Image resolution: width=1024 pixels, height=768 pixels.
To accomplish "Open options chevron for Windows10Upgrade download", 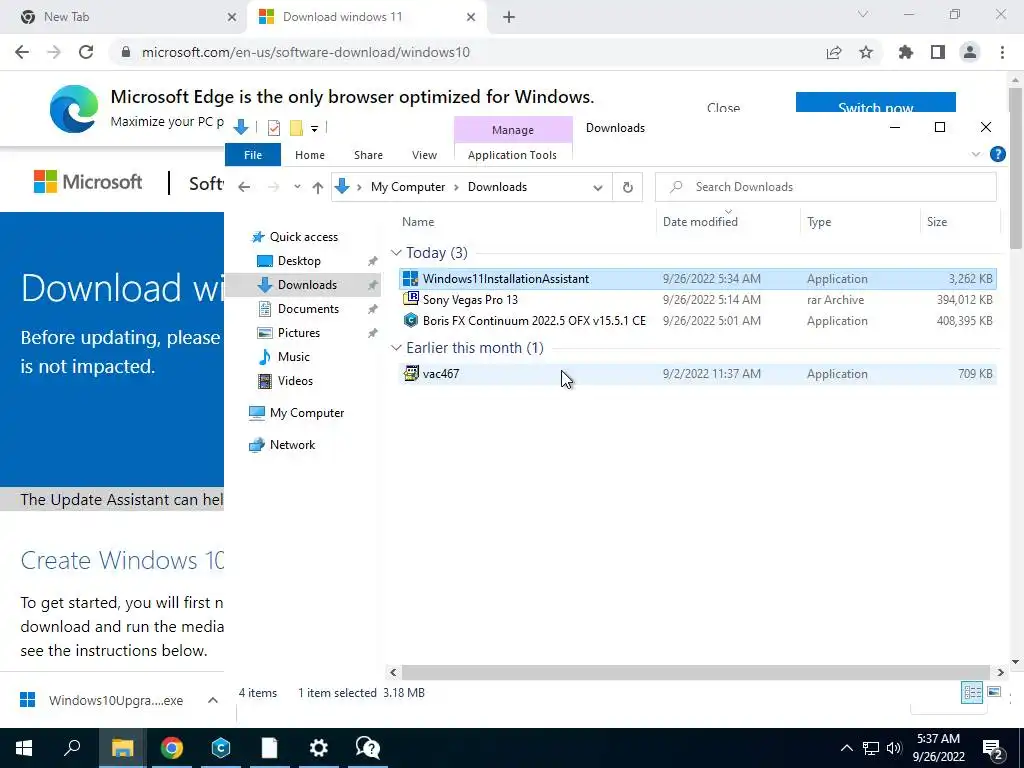I will [x=213, y=701].
